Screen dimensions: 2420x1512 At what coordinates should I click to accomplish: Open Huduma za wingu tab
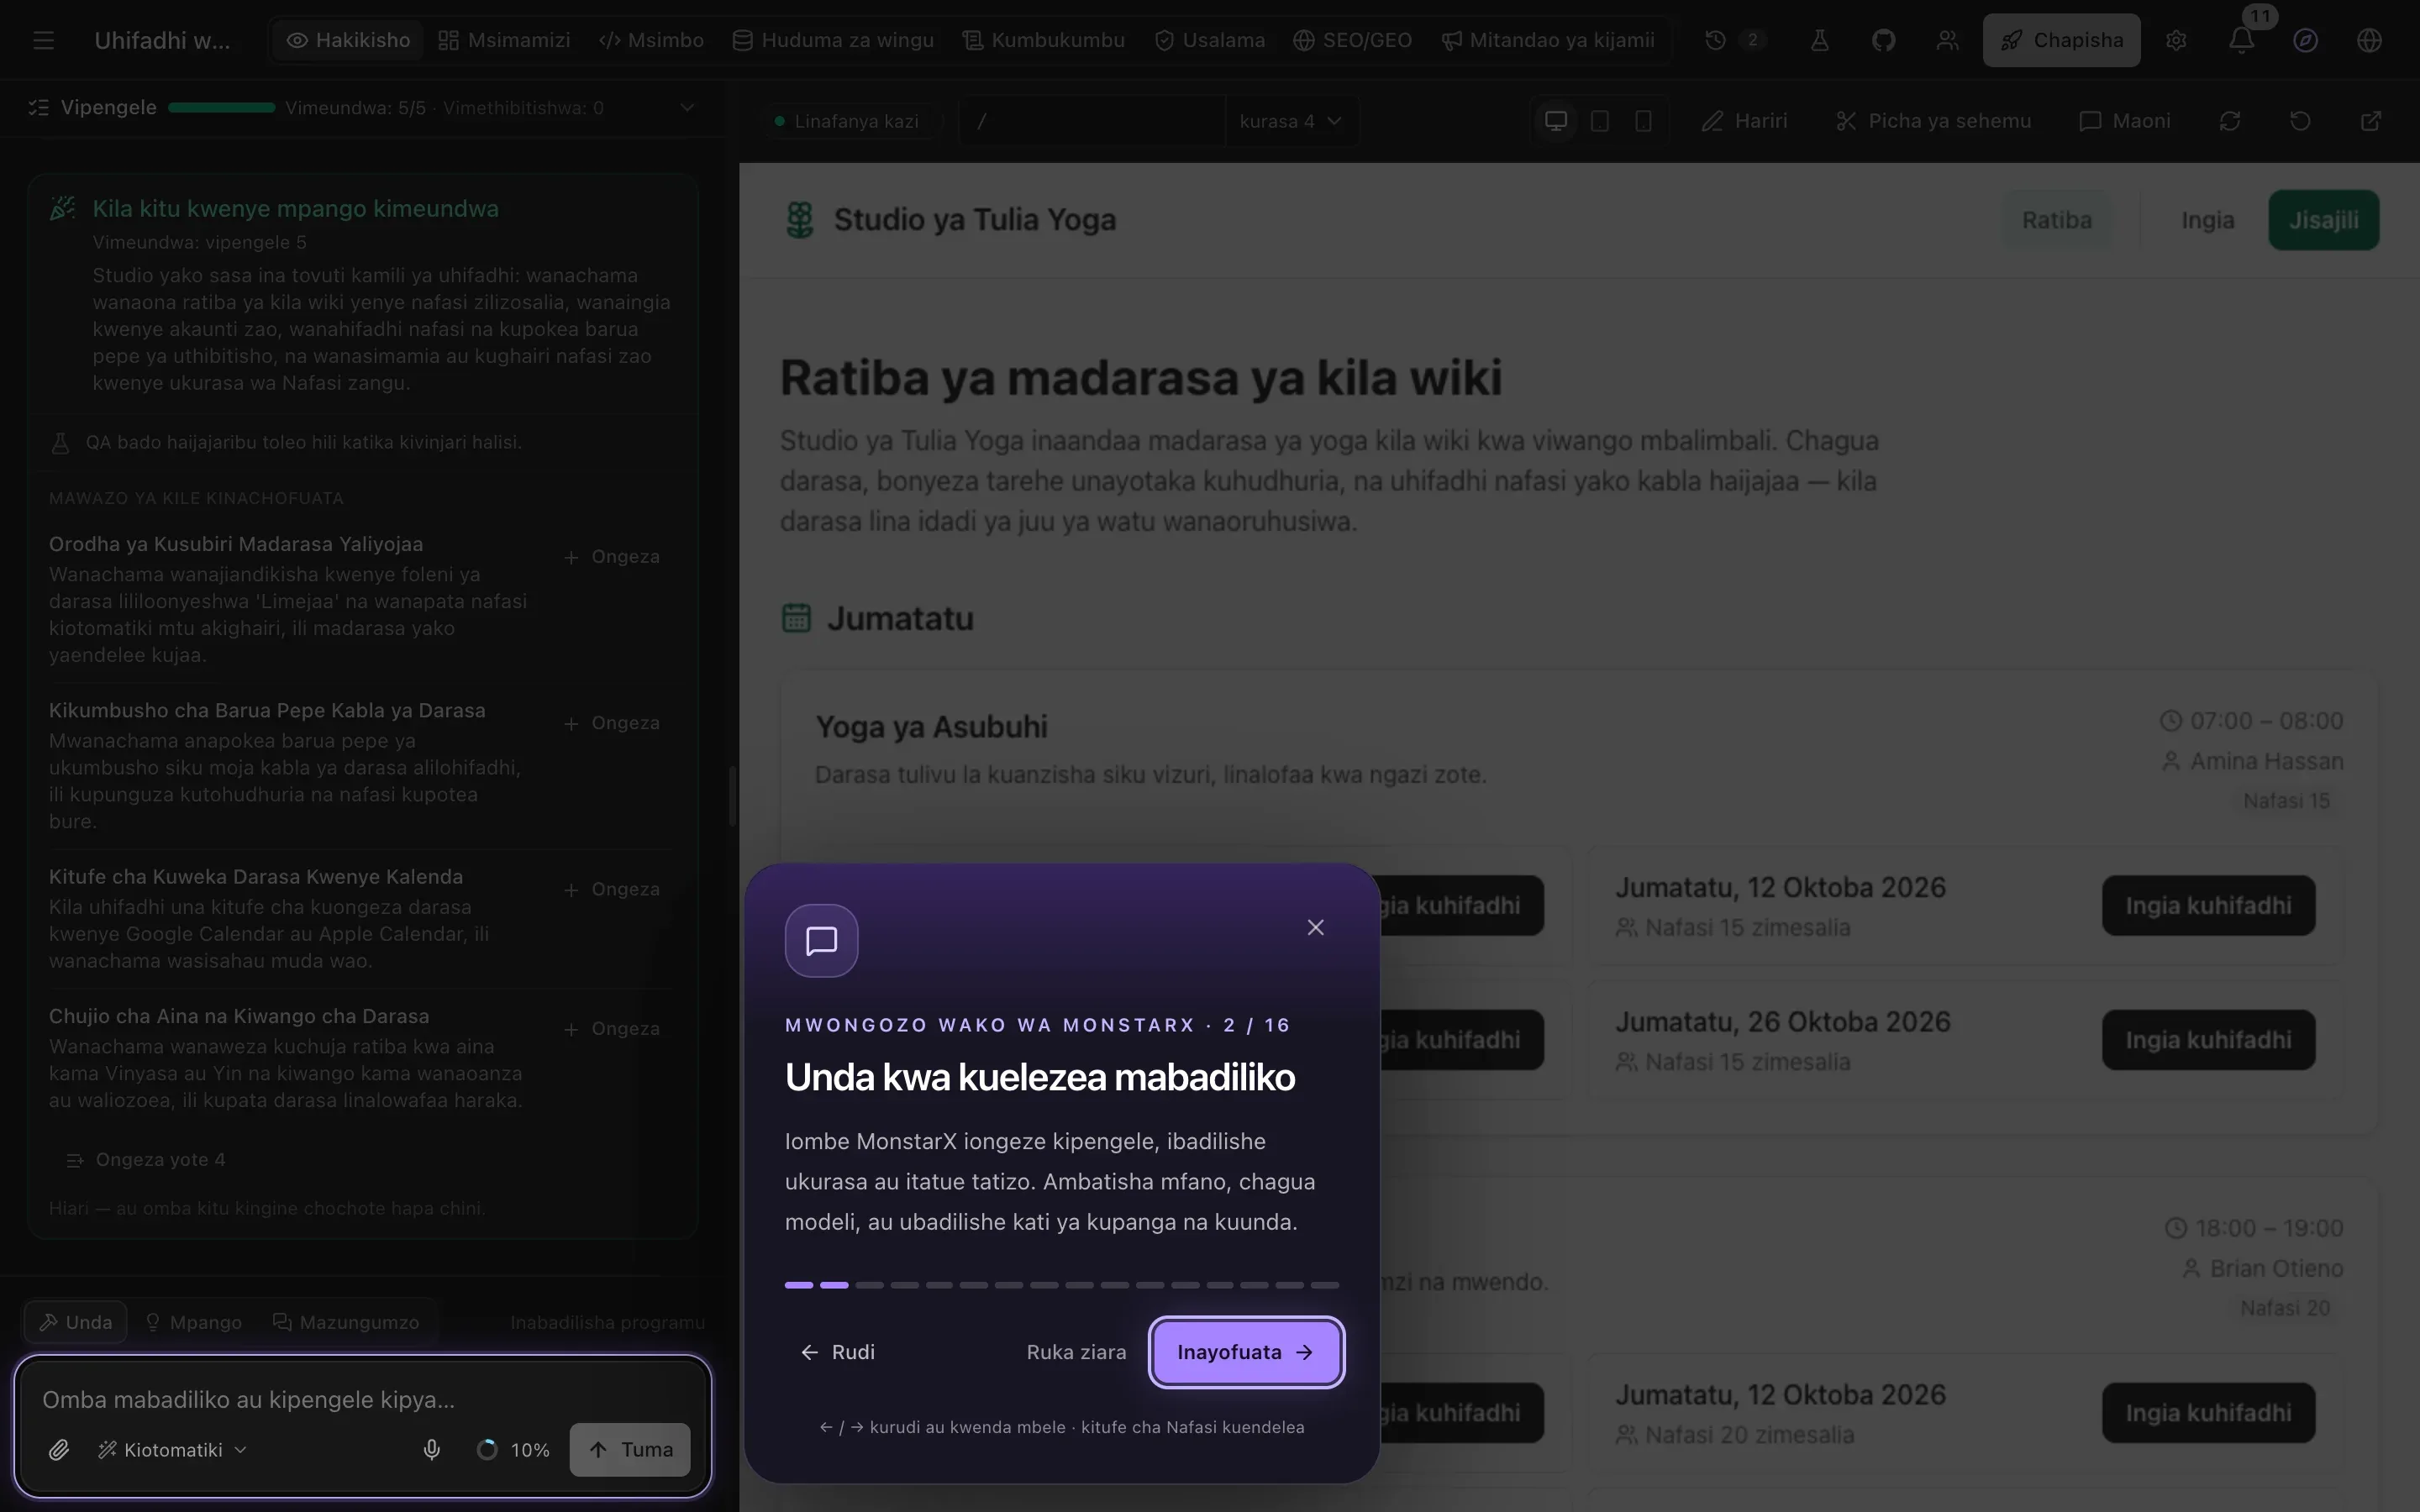point(833,40)
